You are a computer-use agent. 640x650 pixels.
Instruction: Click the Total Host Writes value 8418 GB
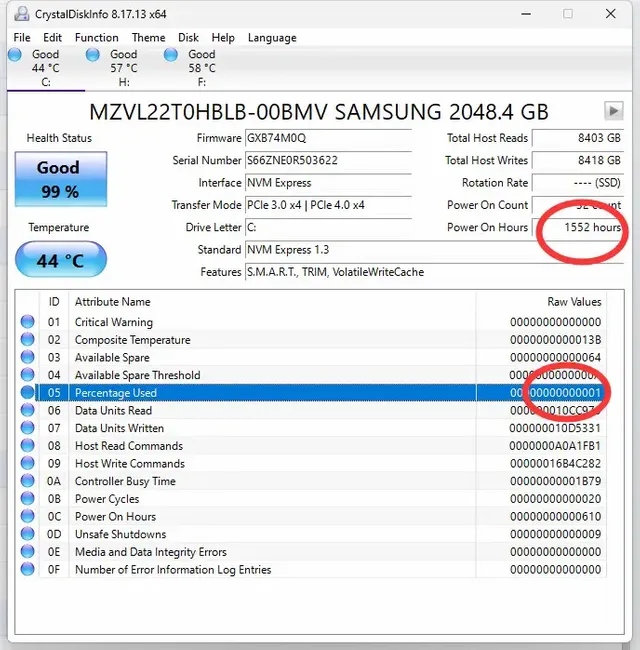click(578, 160)
